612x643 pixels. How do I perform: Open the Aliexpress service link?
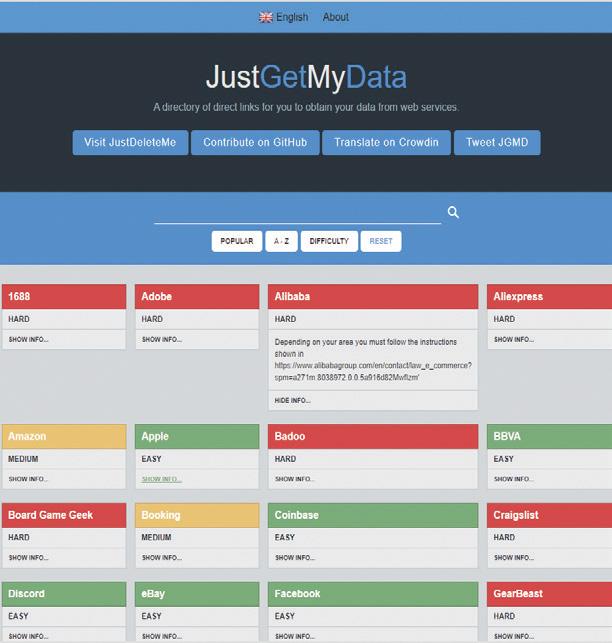[549, 296]
